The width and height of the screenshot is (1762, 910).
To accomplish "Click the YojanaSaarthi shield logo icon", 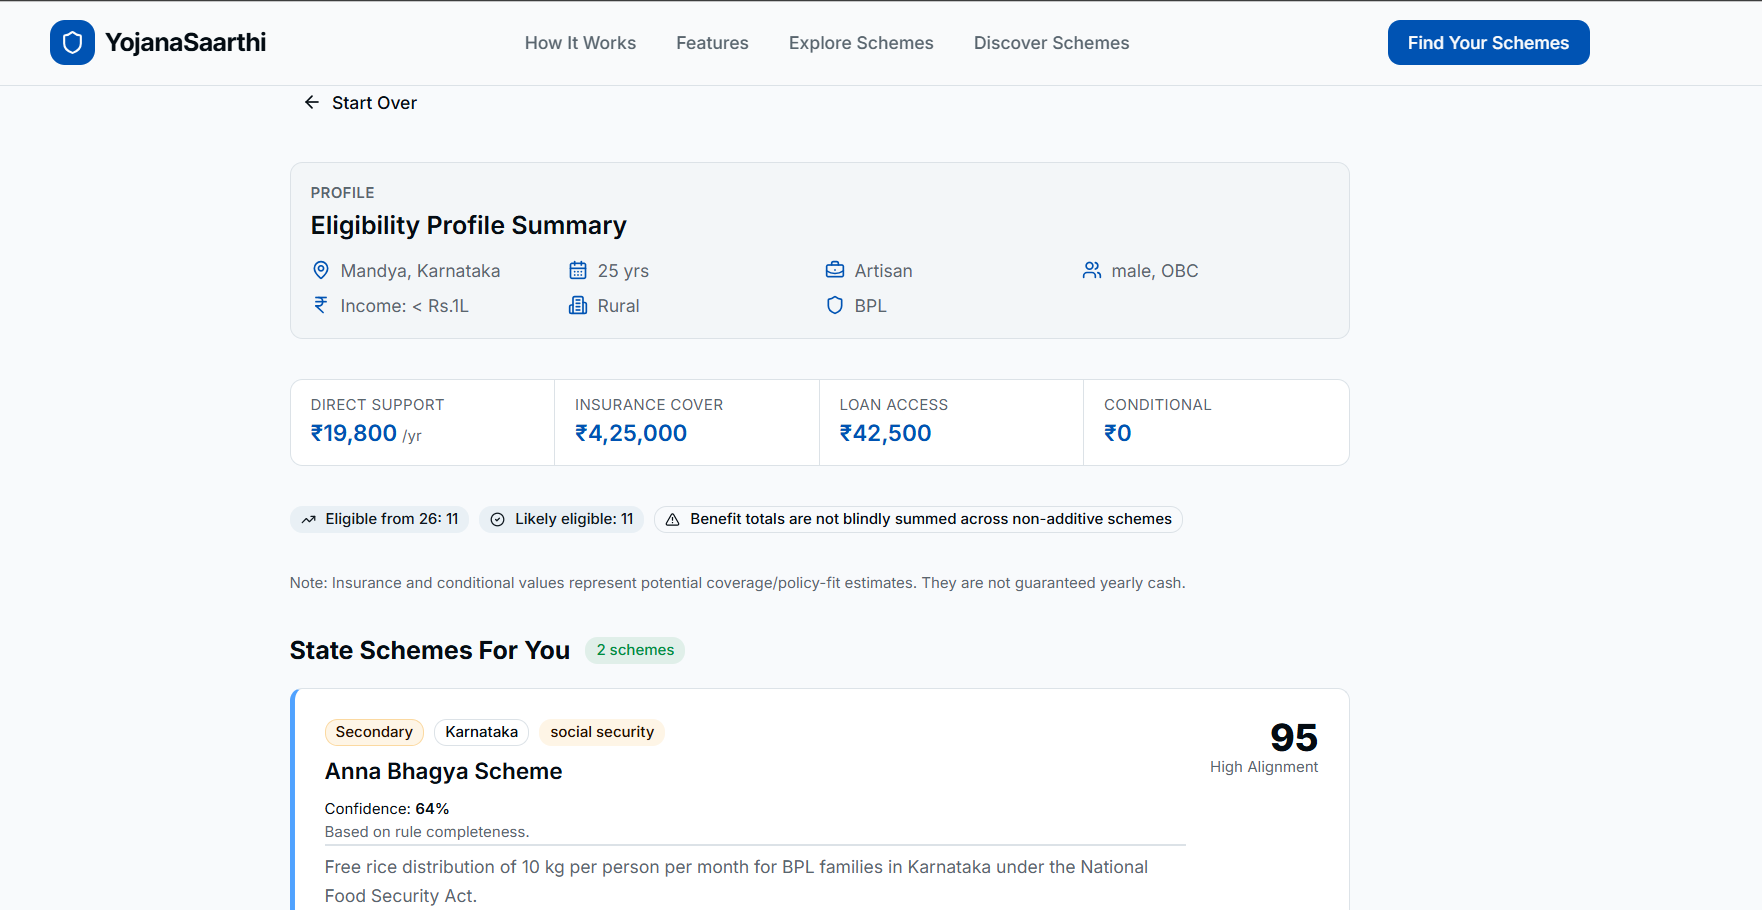I will pyautogui.click(x=72, y=42).
